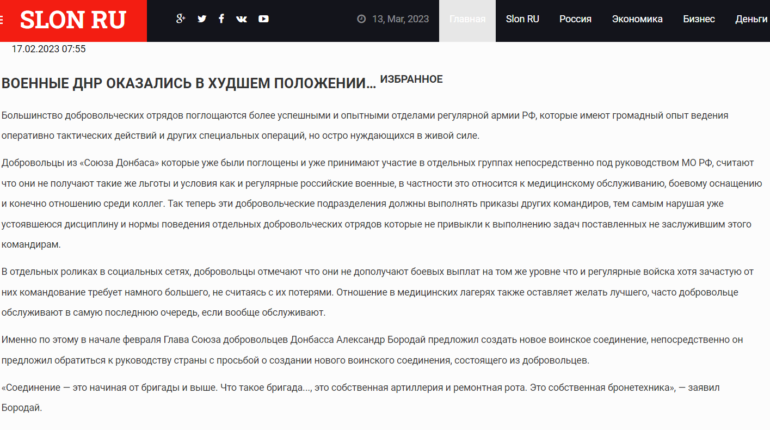Open the VK social network icon

[242, 19]
